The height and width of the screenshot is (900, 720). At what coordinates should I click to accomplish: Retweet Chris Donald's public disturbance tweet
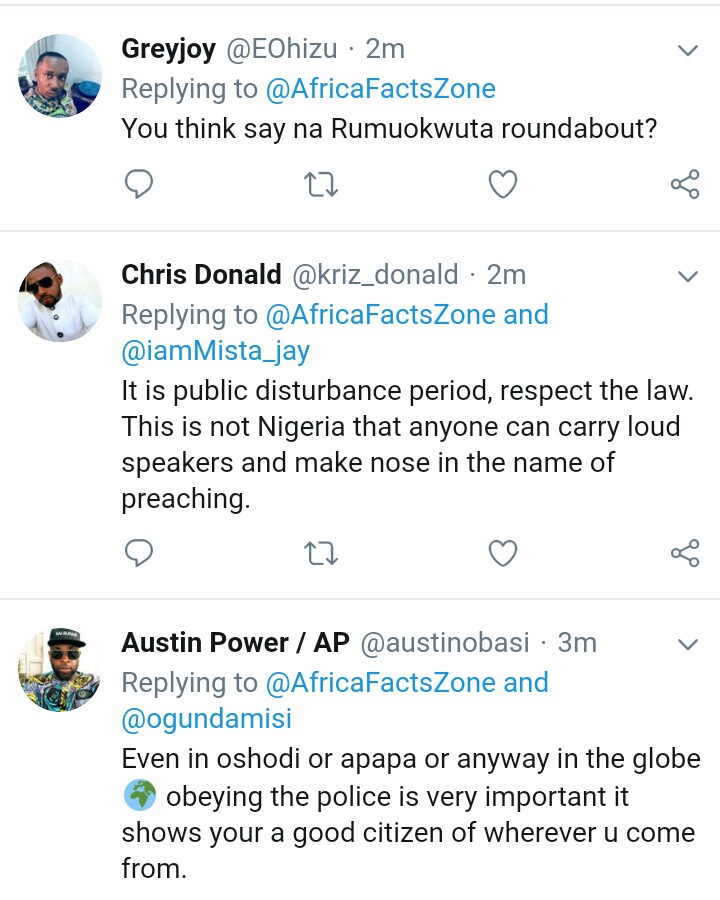click(320, 553)
